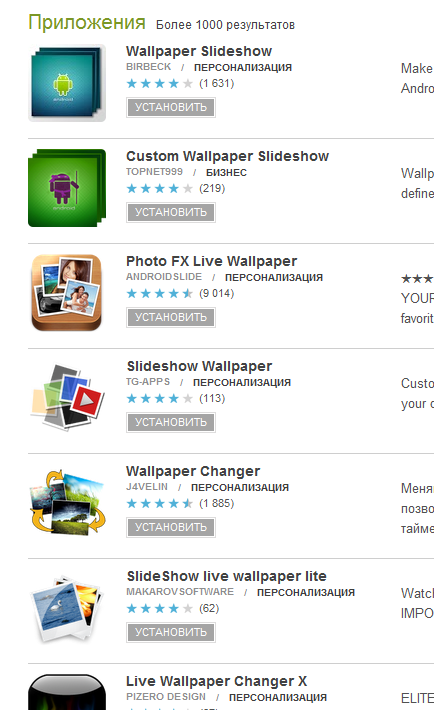This screenshot has width=434, height=710.
Task: Open the Photo FX Live Wallpaper icon
Action: coord(67,293)
